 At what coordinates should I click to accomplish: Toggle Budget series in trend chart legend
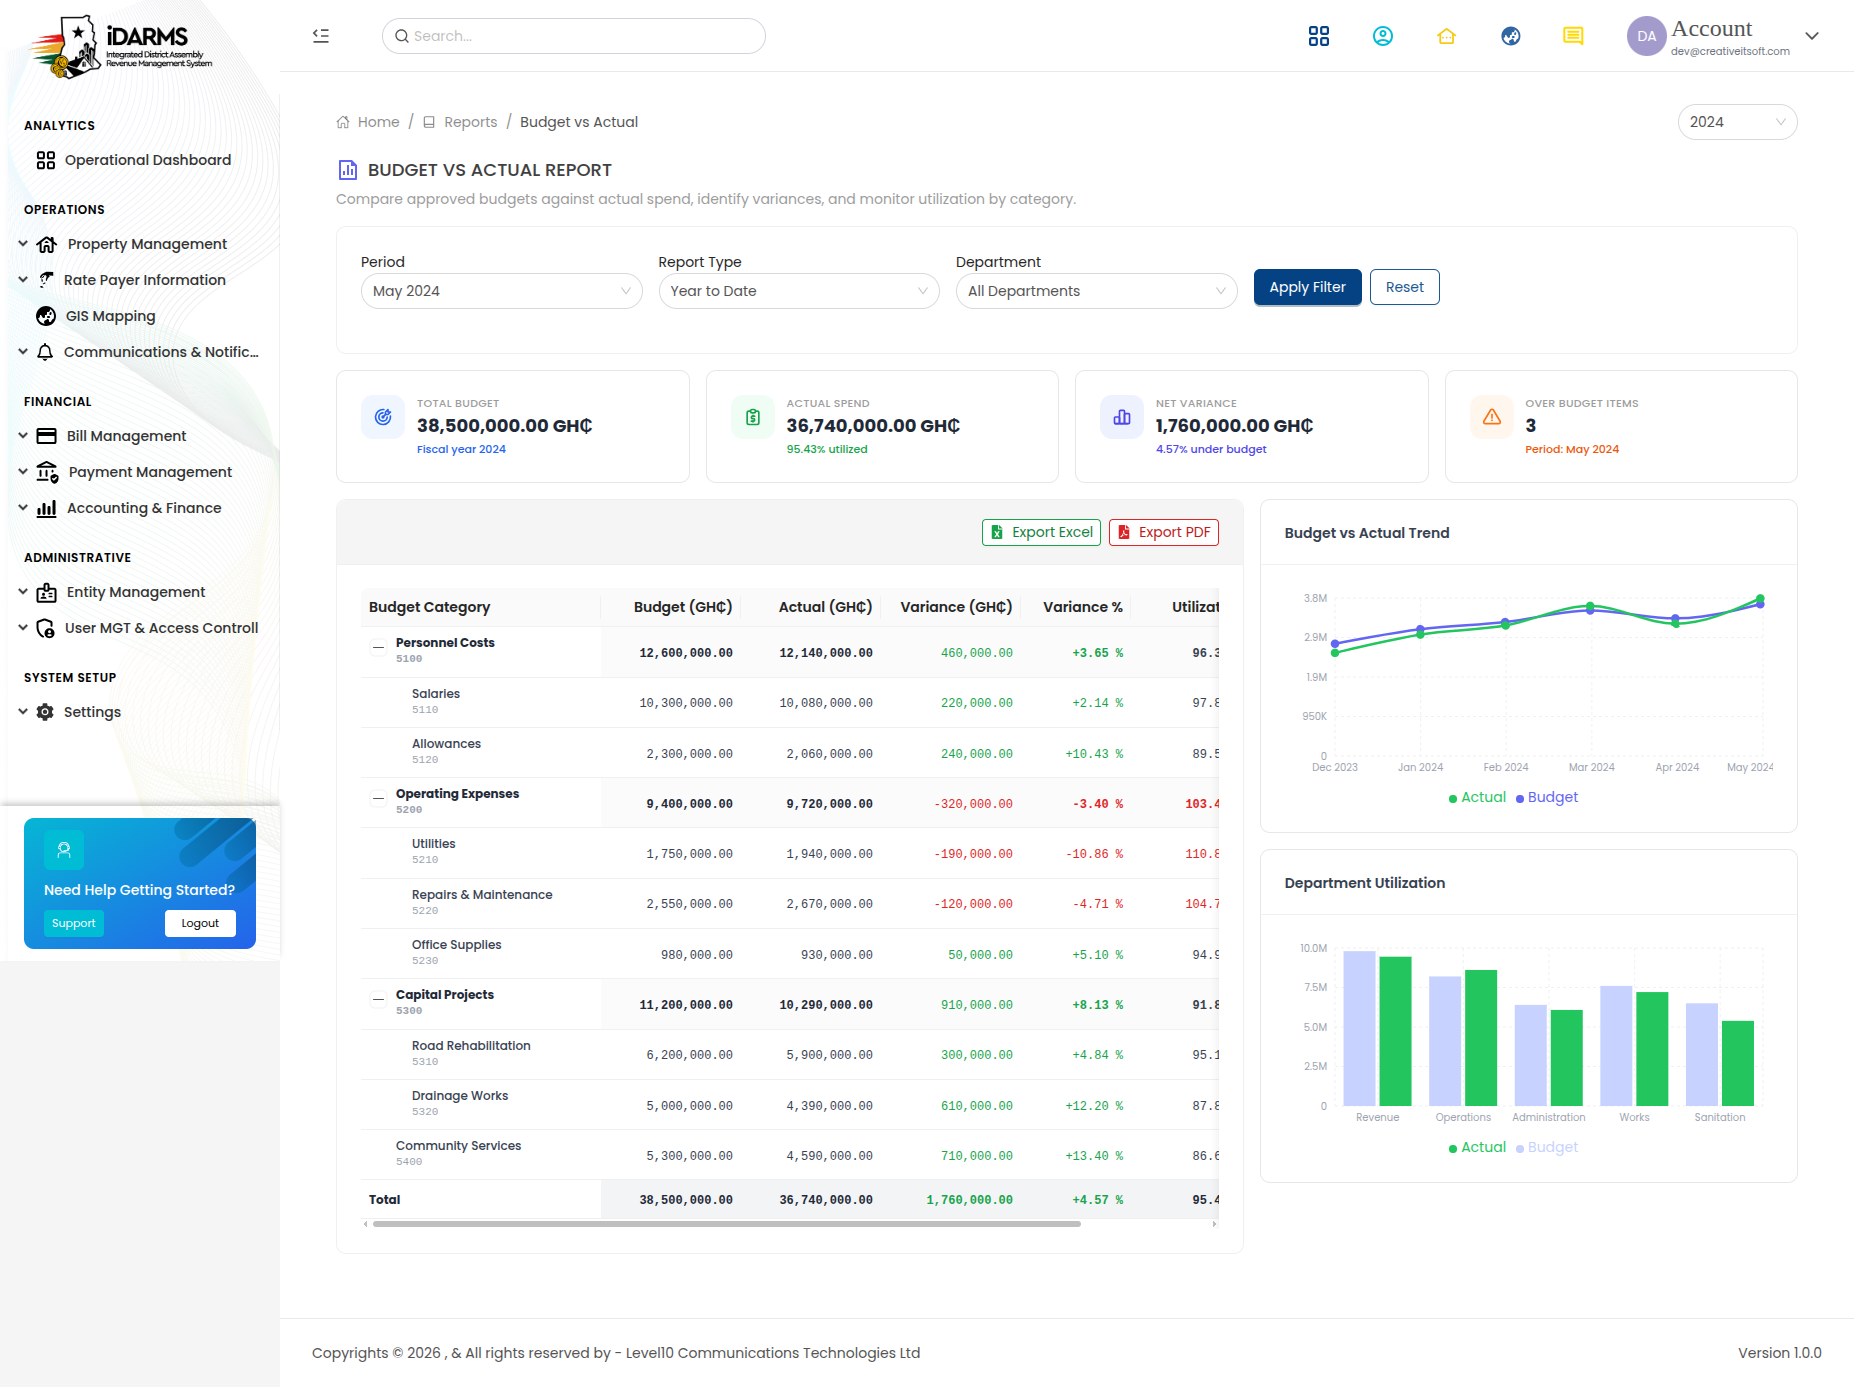click(1547, 797)
